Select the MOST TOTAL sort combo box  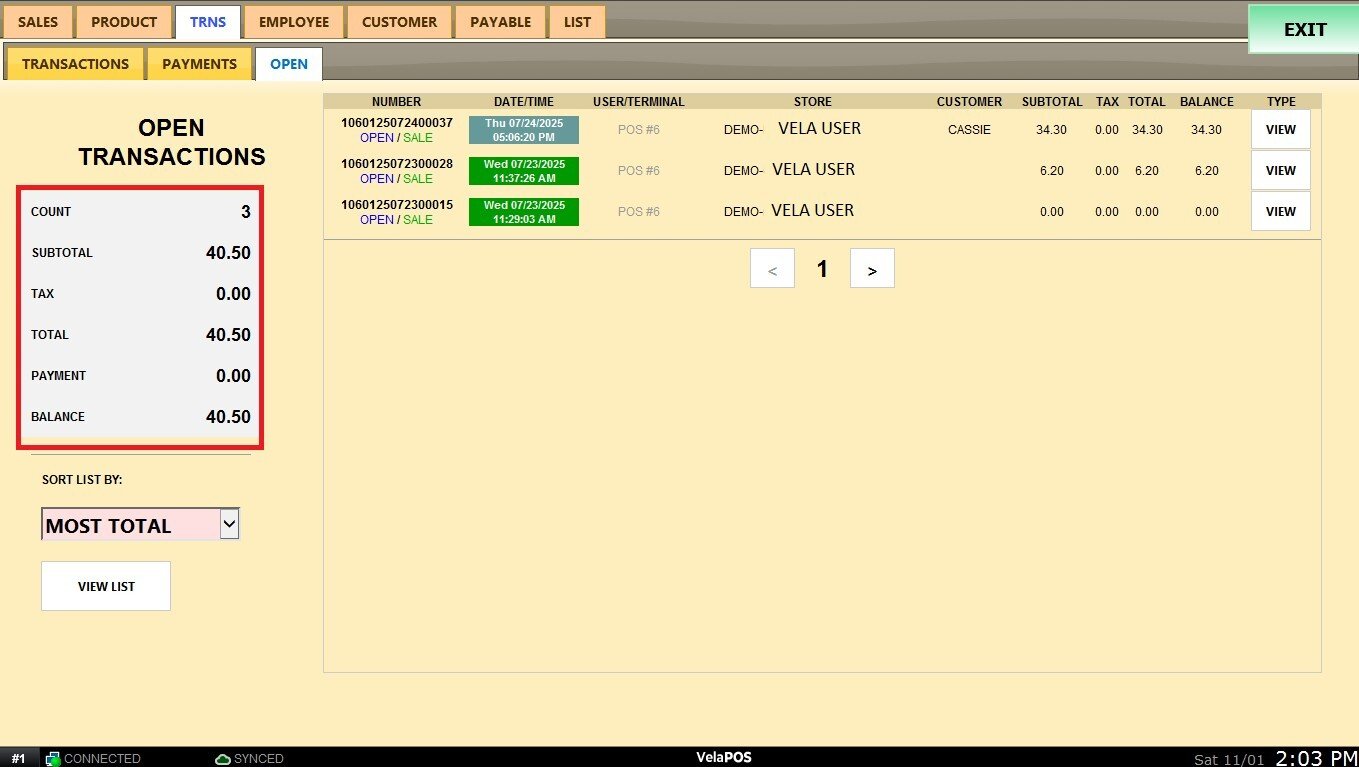[130, 525]
